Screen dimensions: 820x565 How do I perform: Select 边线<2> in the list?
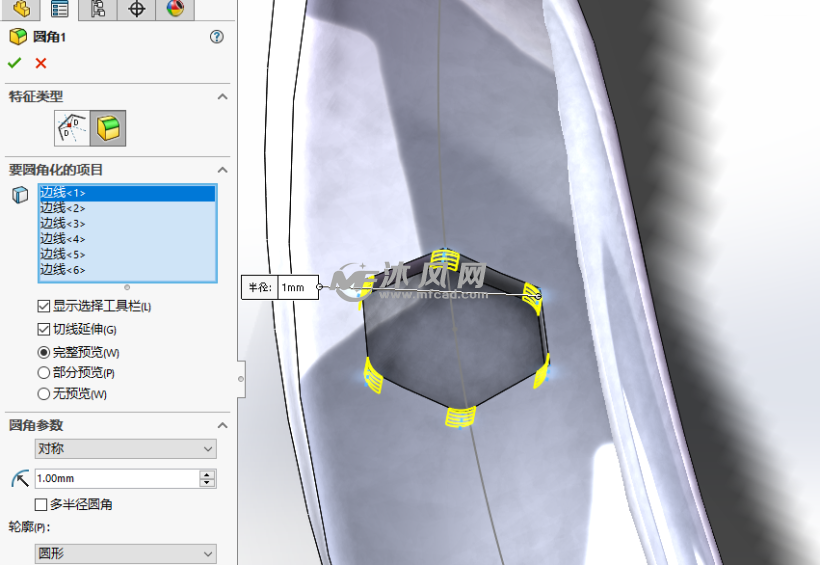pos(127,208)
